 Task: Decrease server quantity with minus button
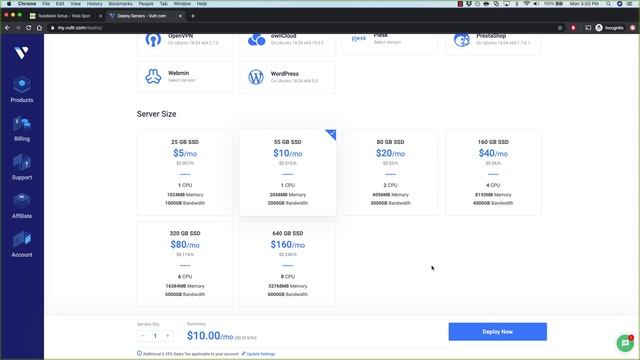143,336
